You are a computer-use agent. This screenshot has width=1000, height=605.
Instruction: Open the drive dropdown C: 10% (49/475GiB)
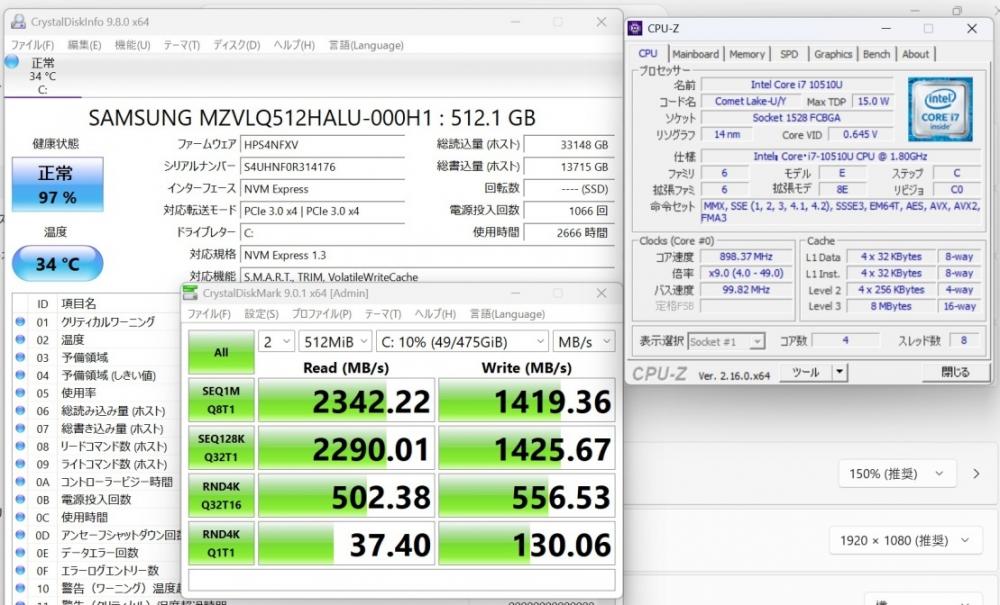[x=462, y=342]
